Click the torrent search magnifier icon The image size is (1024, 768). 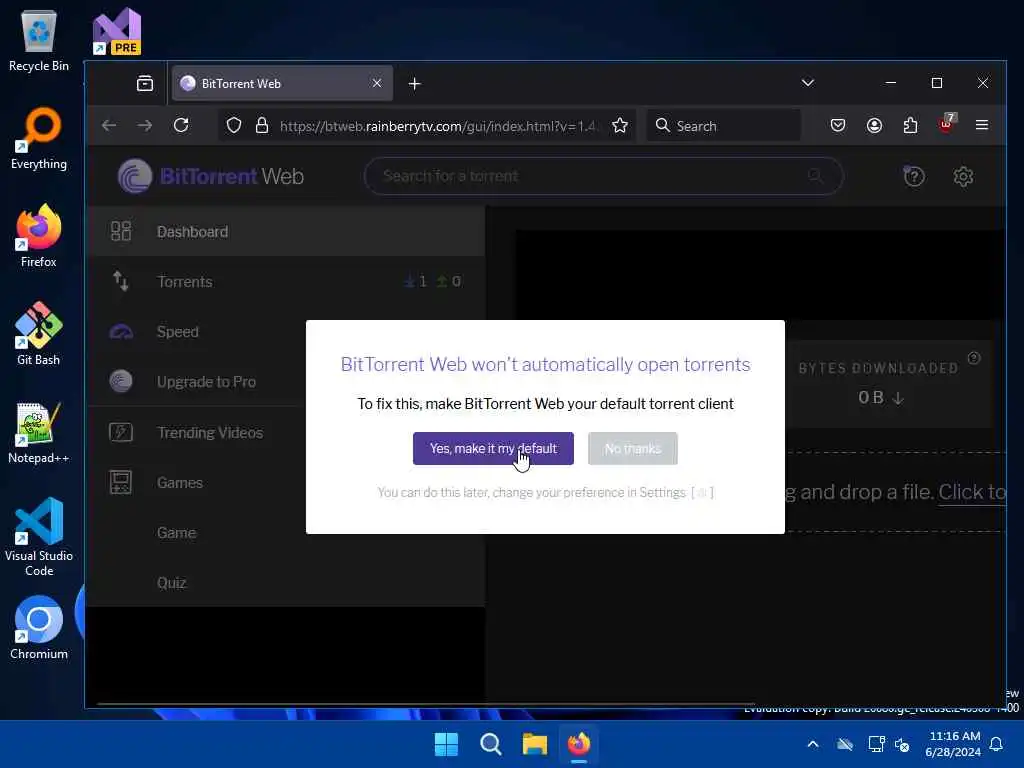coord(815,176)
